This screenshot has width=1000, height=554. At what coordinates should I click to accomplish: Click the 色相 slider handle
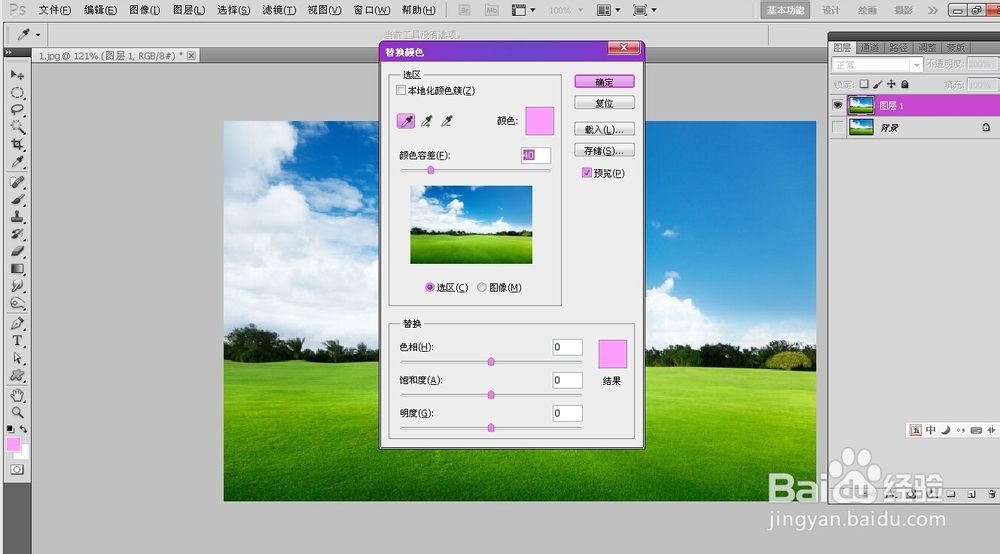click(491, 362)
